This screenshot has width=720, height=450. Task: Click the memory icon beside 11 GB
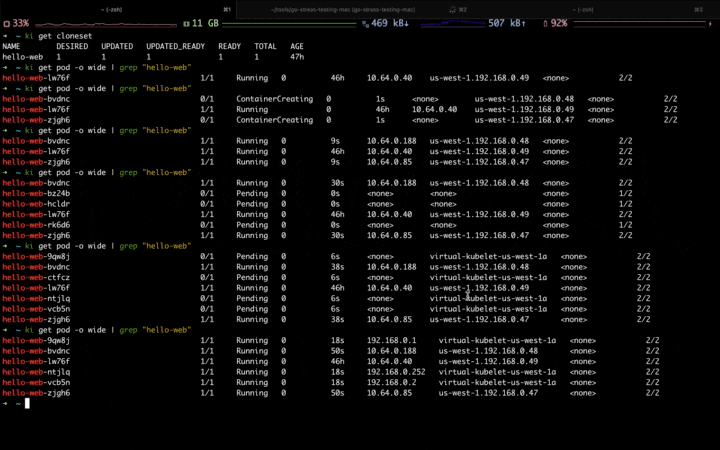click(x=186, y=23)
